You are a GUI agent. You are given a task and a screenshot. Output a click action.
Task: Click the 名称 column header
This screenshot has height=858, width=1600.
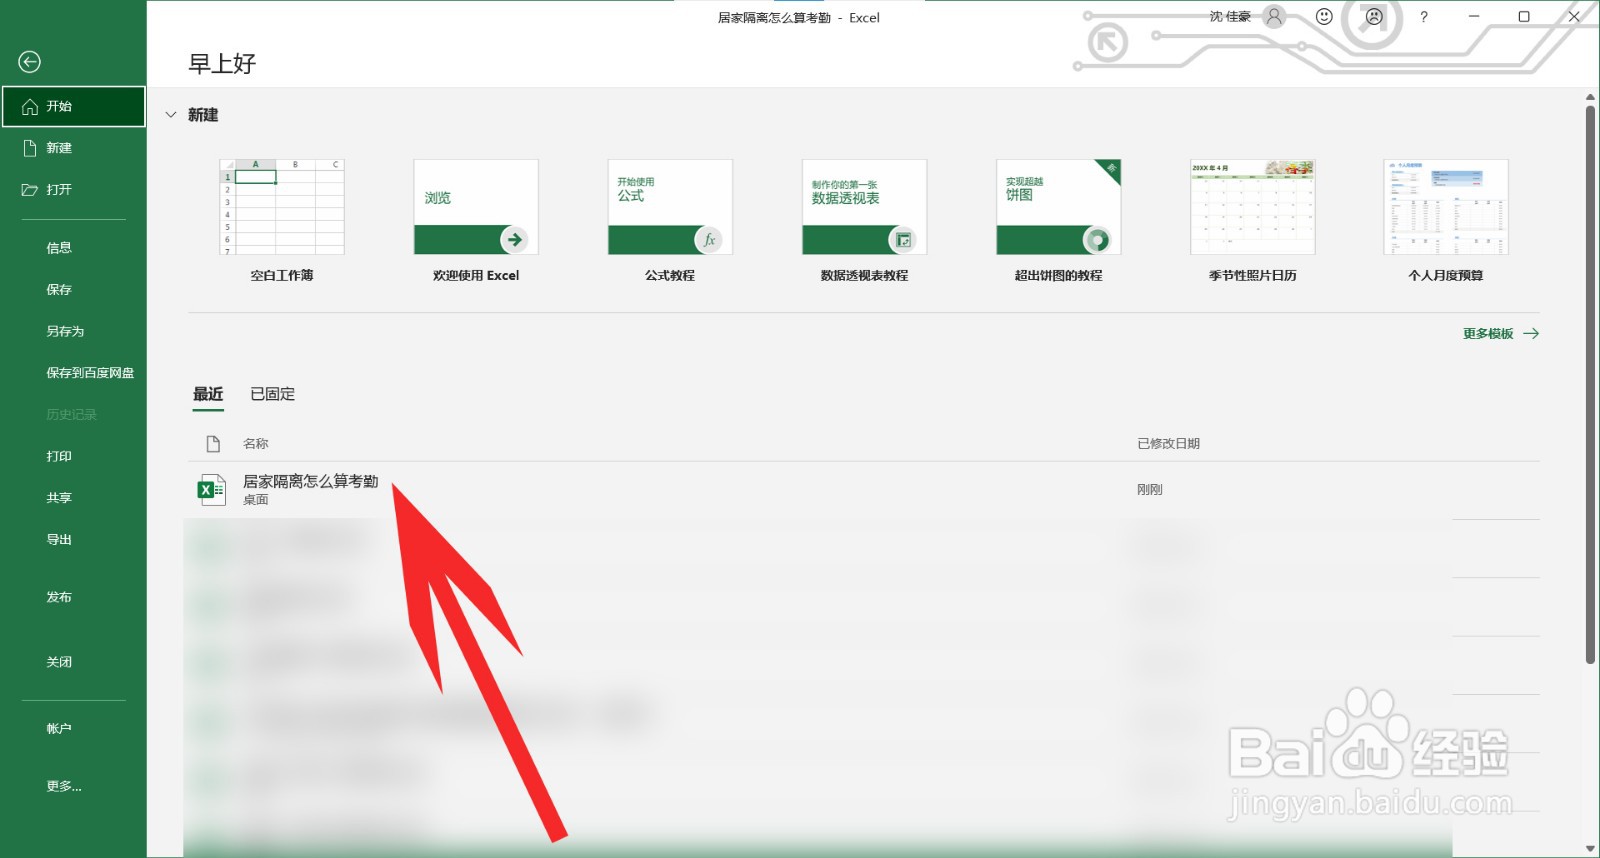click(x=256, y=444)
